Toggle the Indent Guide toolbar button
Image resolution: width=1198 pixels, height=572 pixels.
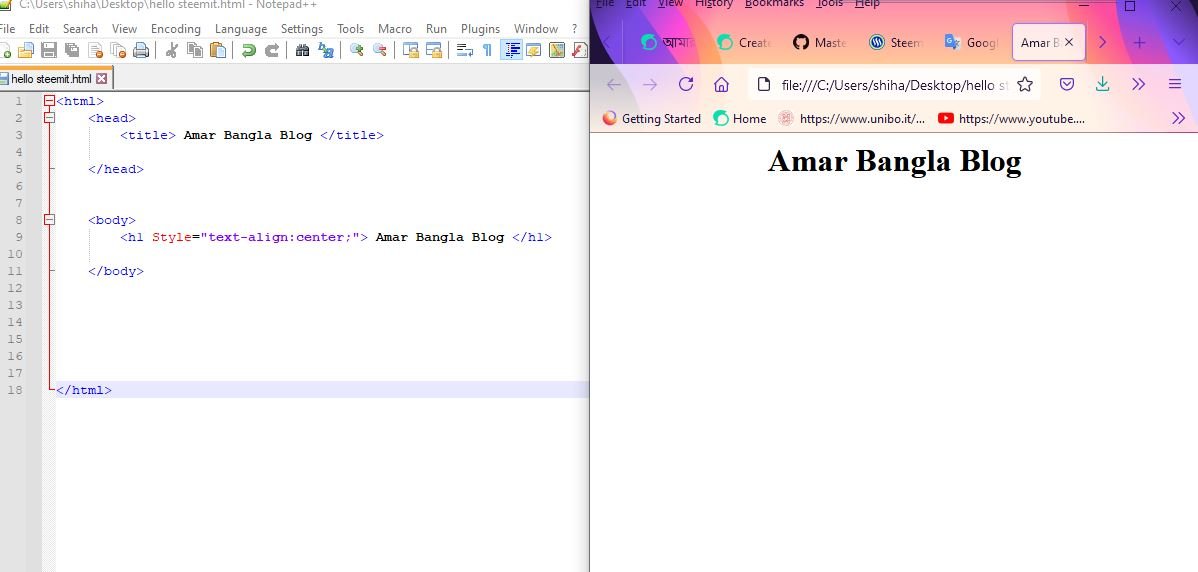coord(512,50)
